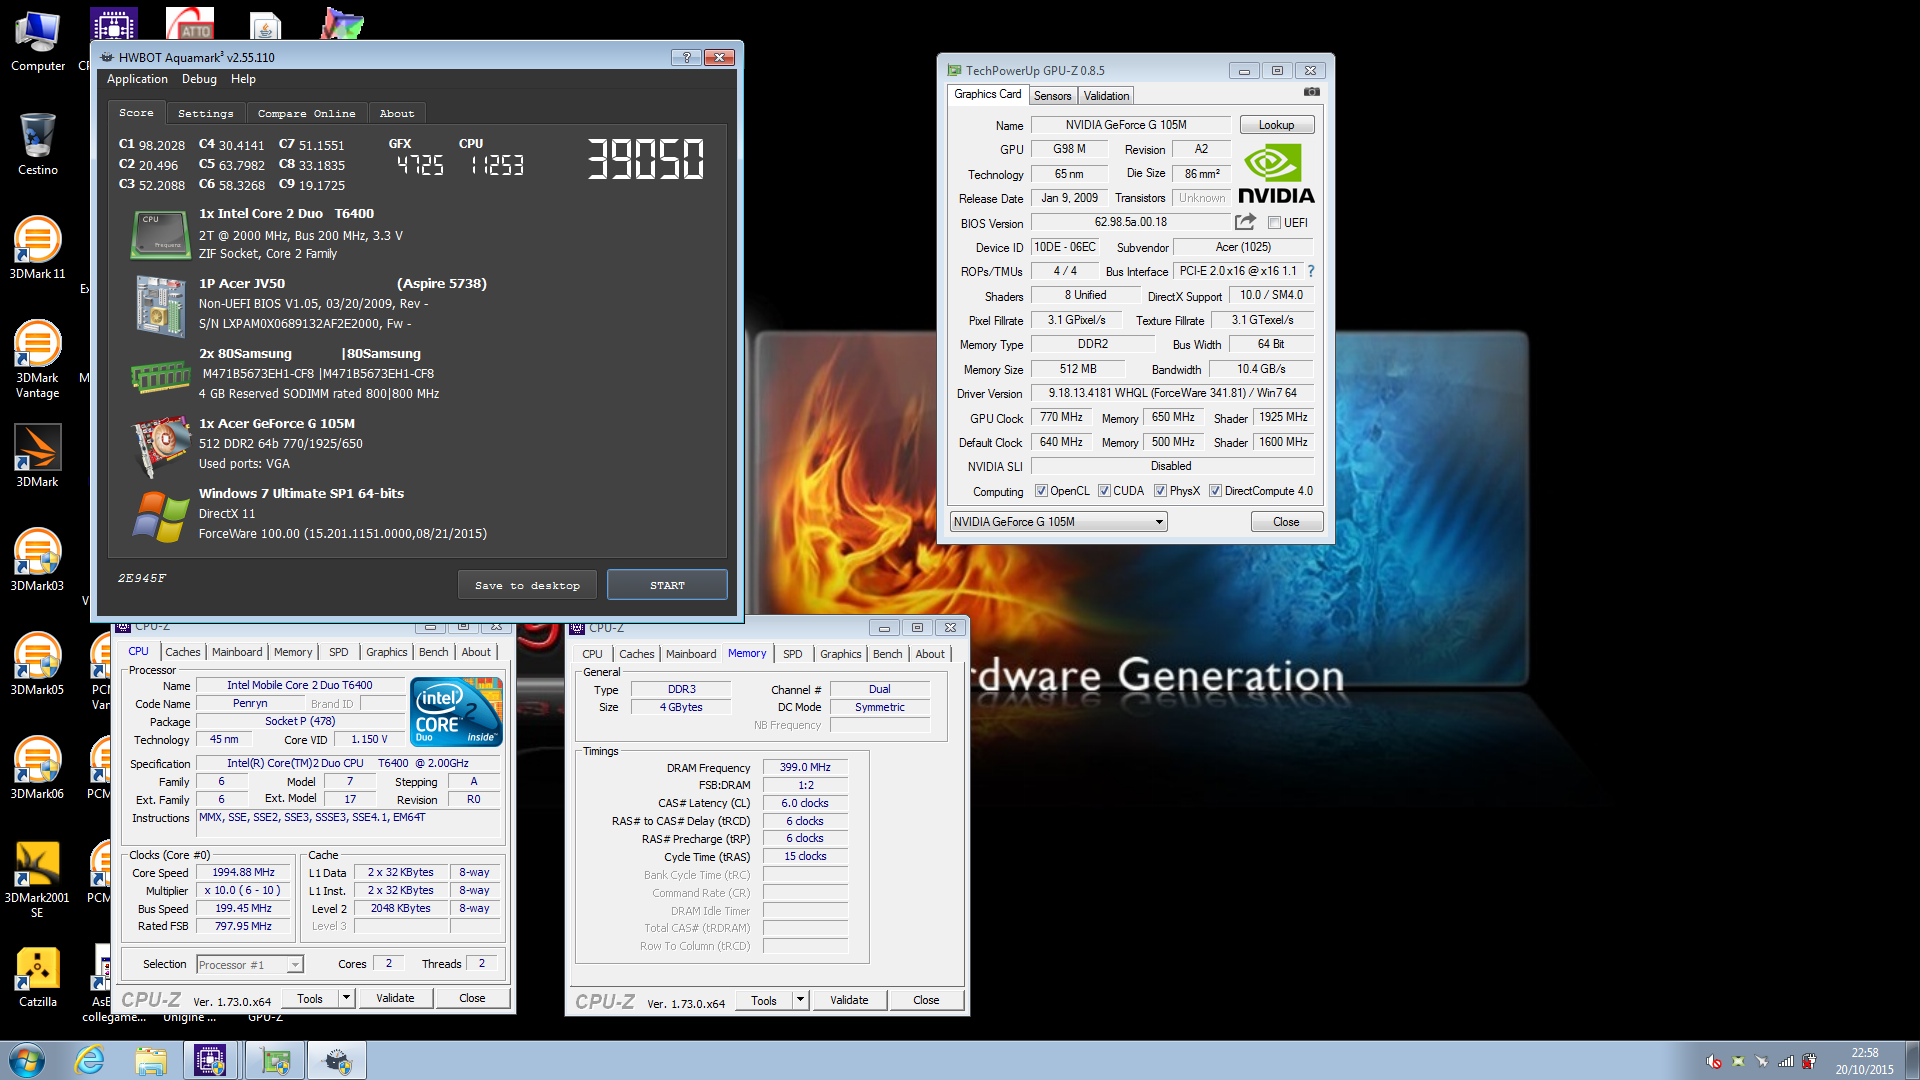Viewport: 1920px width, 1080px height.
Task: Click Validate in the CPU-Z Memory window
Action: [849, 1000]
